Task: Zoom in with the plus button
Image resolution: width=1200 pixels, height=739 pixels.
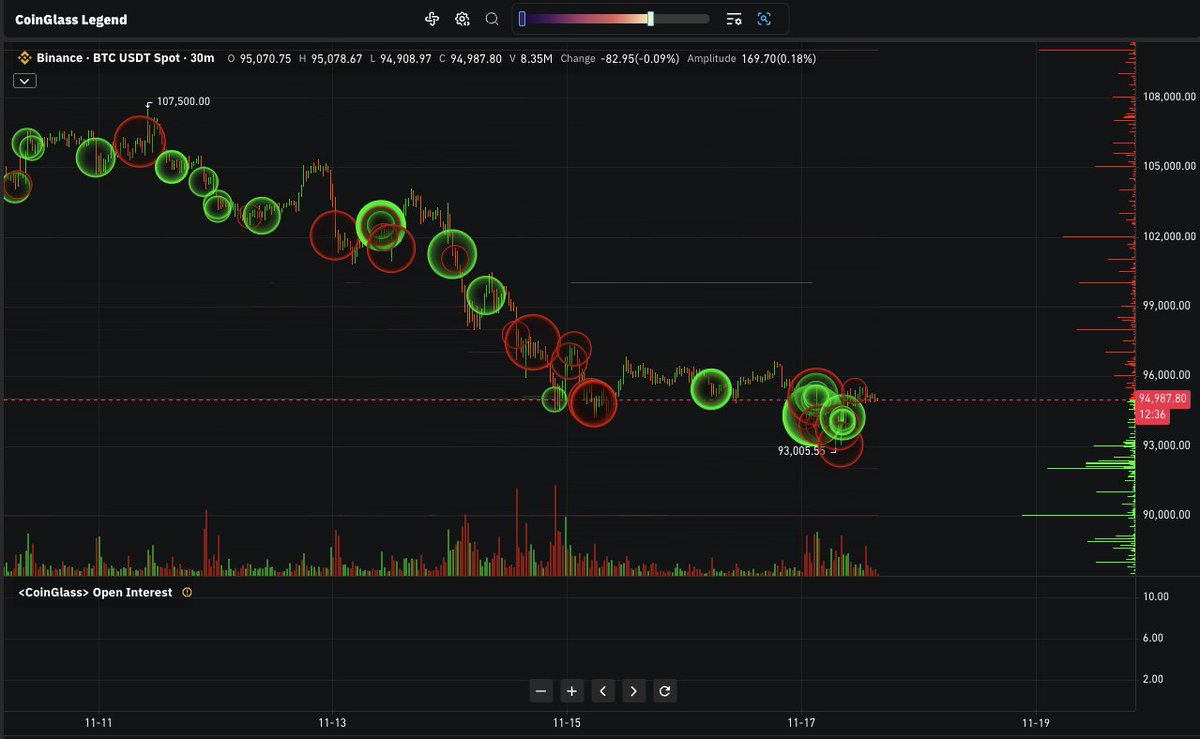Action: point(572,690)
